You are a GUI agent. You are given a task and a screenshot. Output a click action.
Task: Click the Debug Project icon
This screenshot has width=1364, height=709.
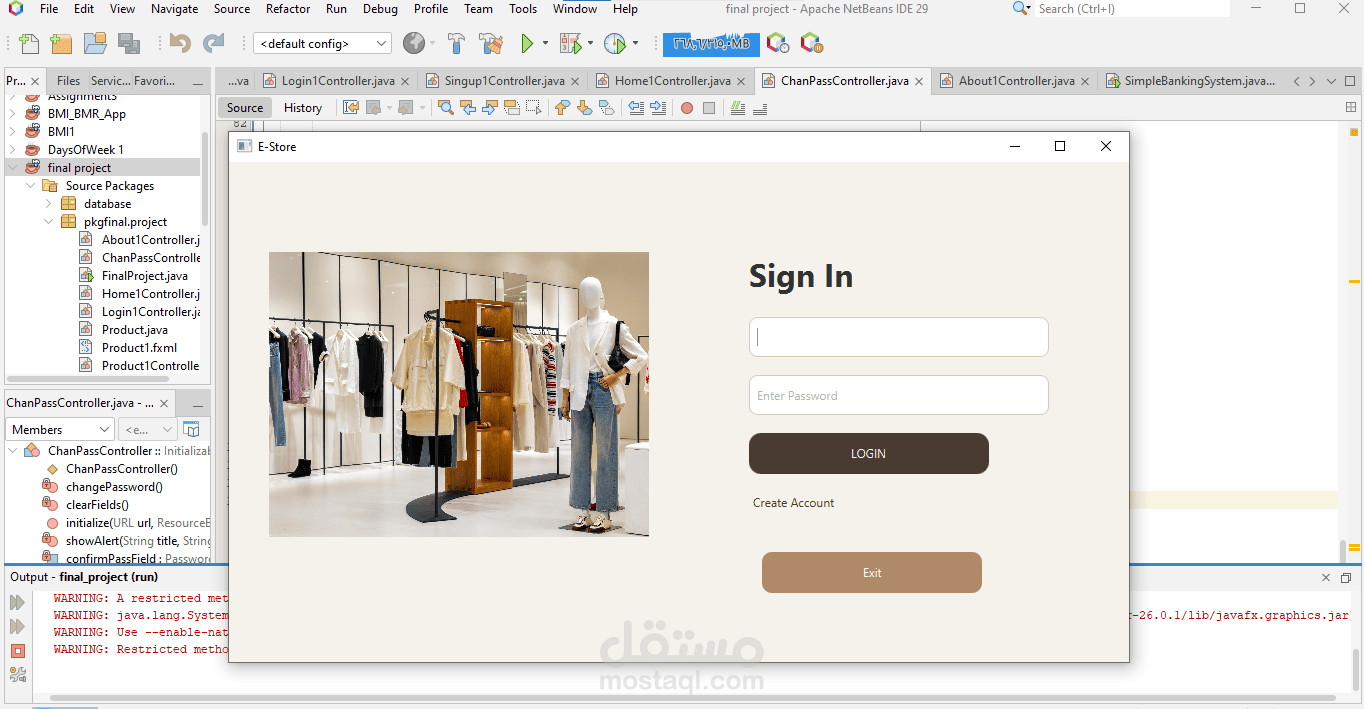[x=571, y=44]
